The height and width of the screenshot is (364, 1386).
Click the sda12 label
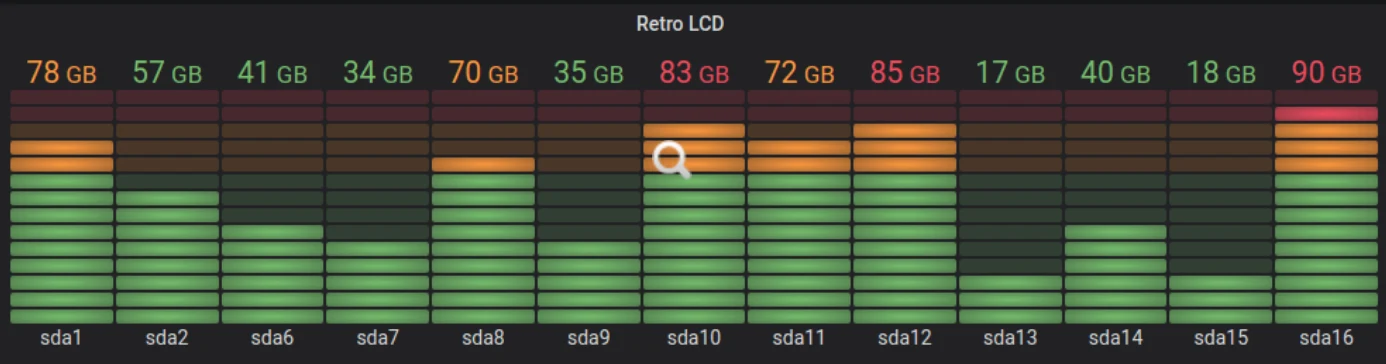pos(905,339)
